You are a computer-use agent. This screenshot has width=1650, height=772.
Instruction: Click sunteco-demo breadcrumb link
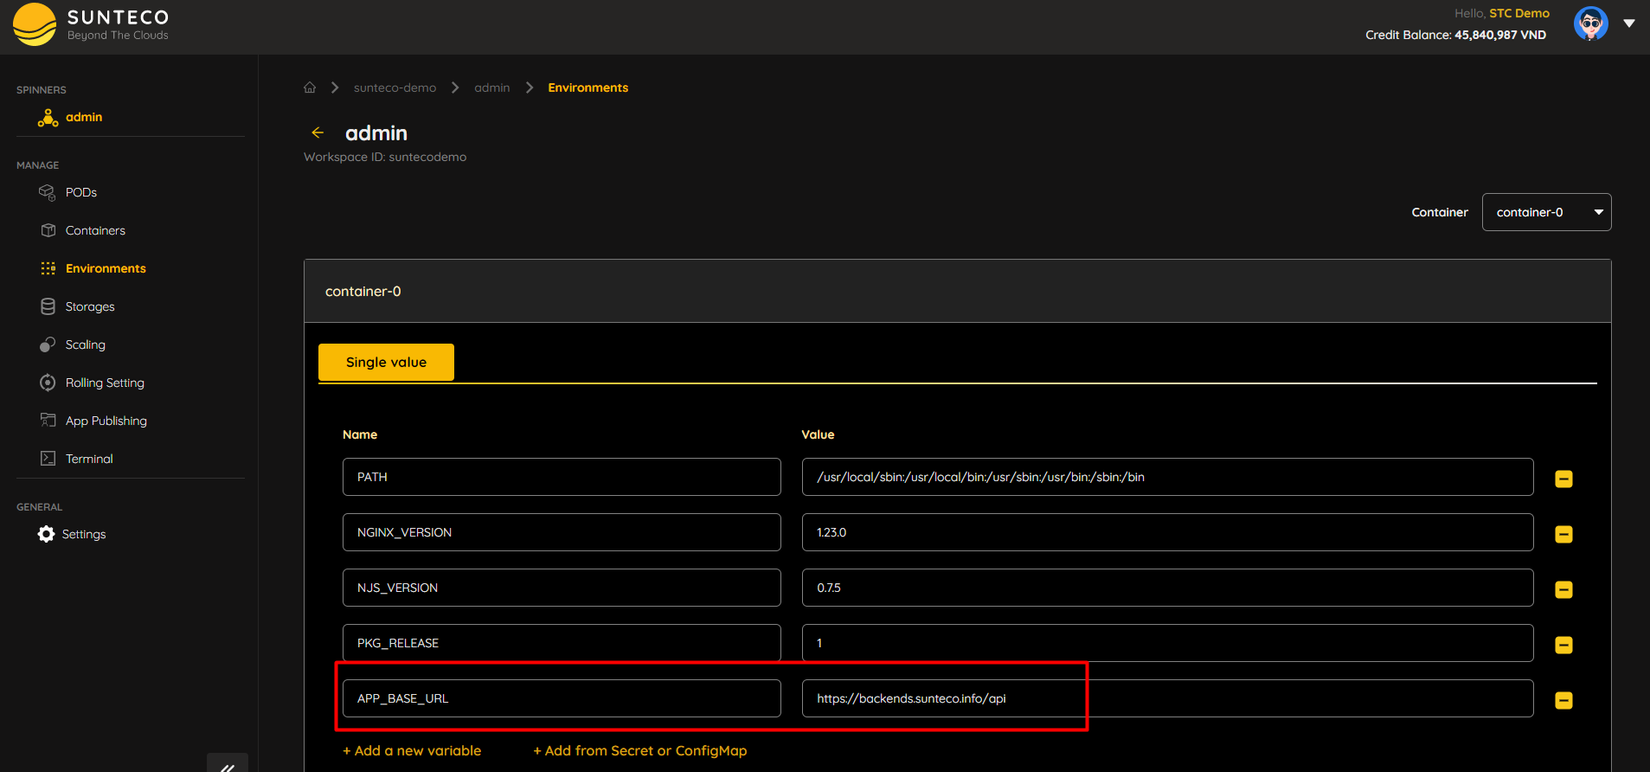click(x=395, y=88)
